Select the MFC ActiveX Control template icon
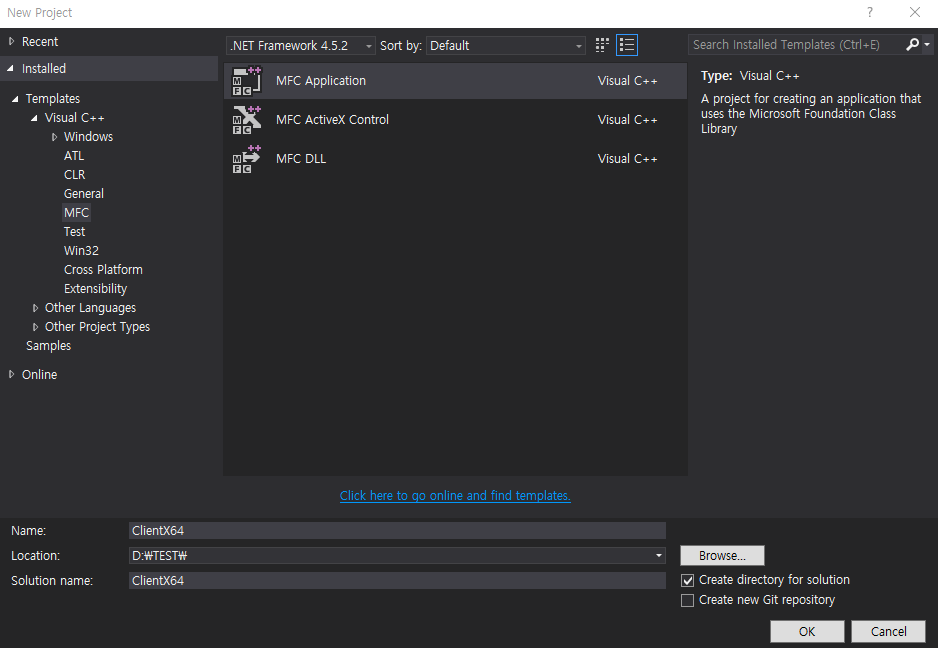Viewport: 938px width, 648px height. coord(246,120)
